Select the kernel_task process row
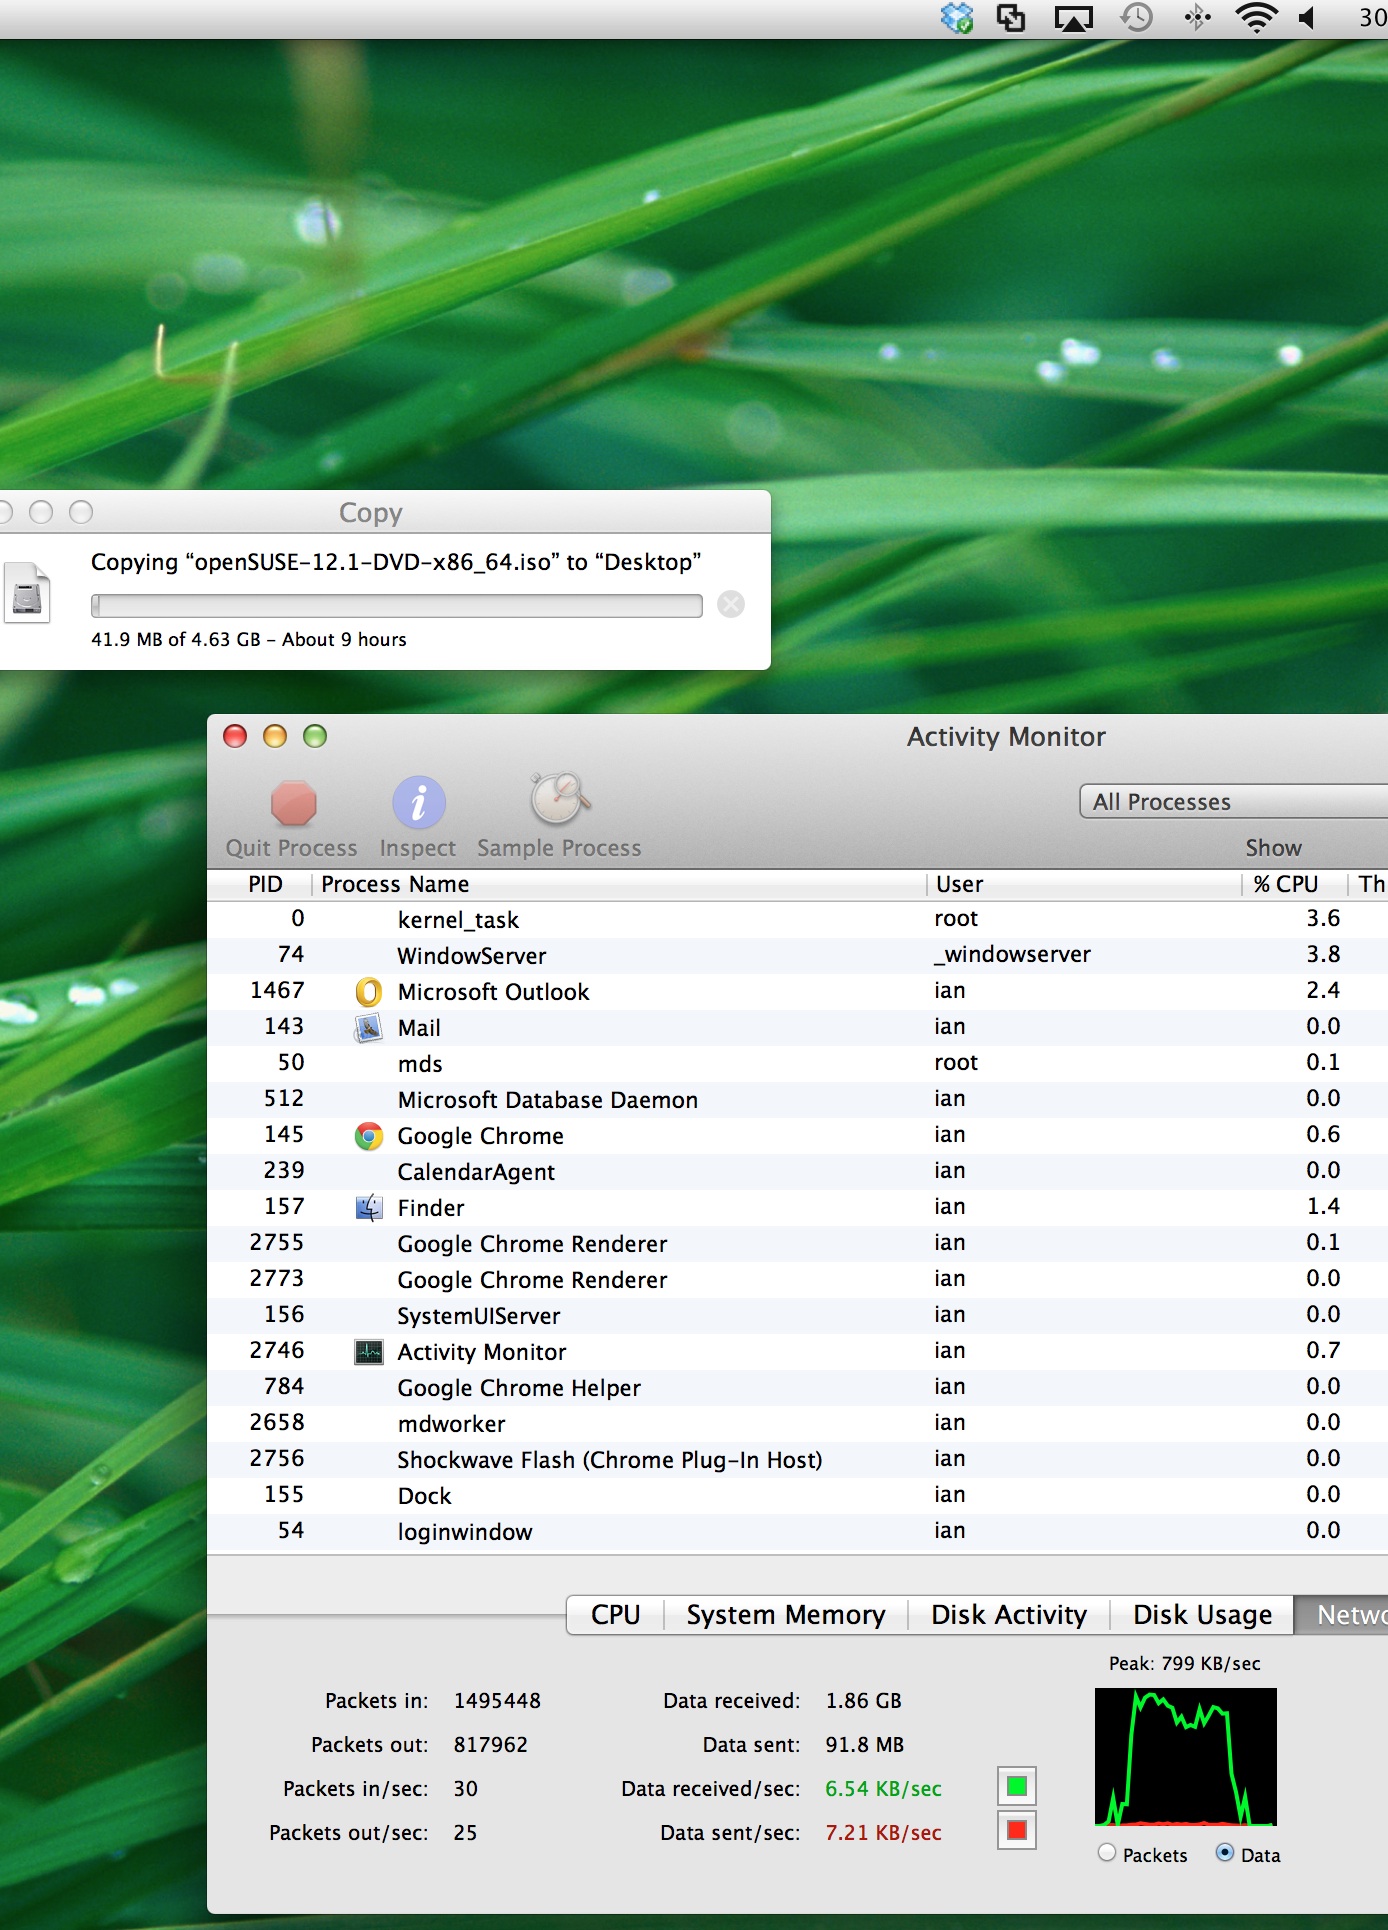The height and width of the screenshot is (1930, 1388). [x=797, y=920]
